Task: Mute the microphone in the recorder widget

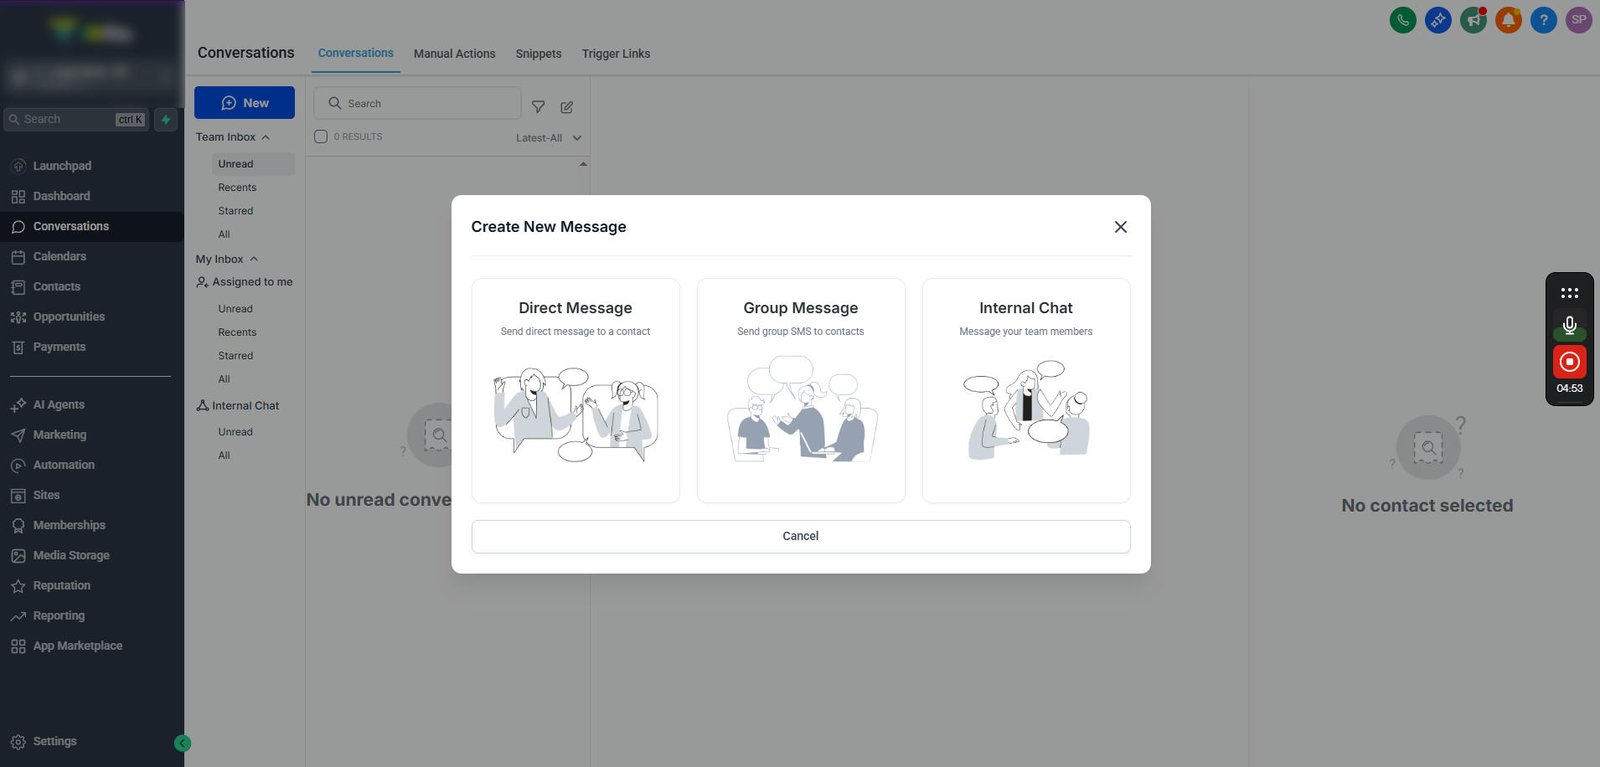Action: pos(1570,326)
